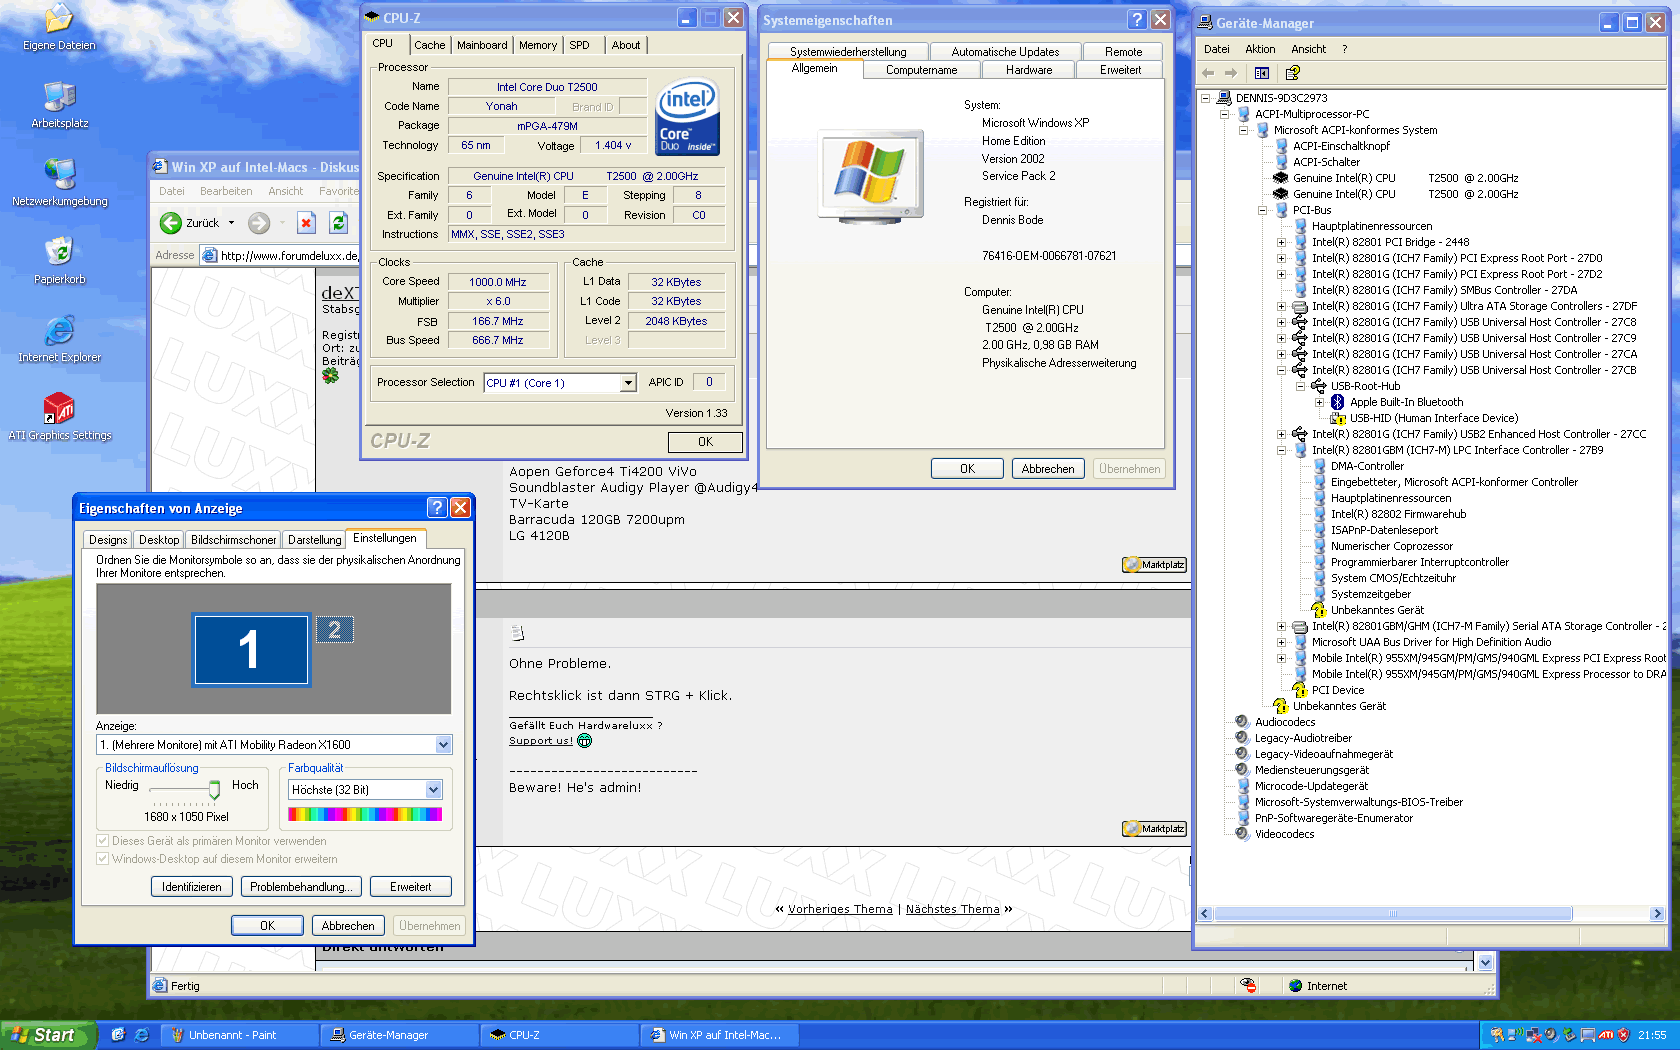Click the smiley icon next to Support us
This screenshot has width=1680, height=1050.
[x=585, y=741]
